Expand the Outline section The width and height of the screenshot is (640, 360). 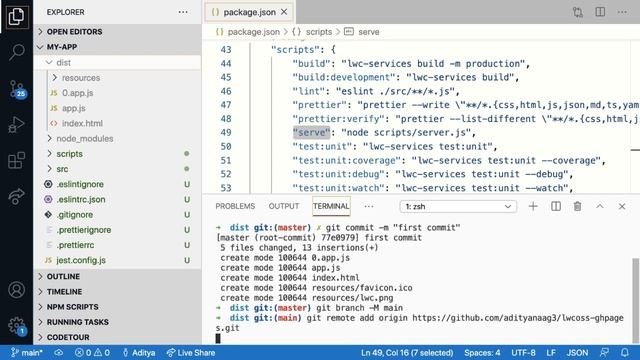[117, 276]
